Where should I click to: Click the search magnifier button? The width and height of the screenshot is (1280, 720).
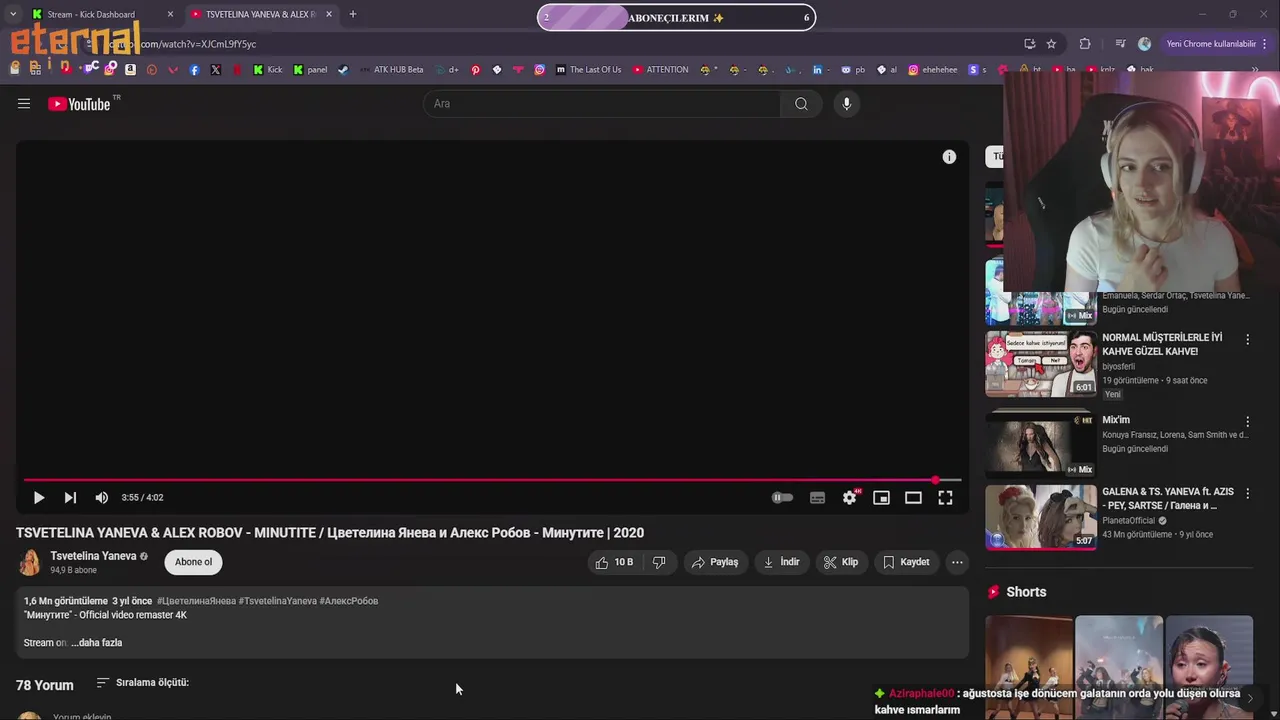[801, 104]
